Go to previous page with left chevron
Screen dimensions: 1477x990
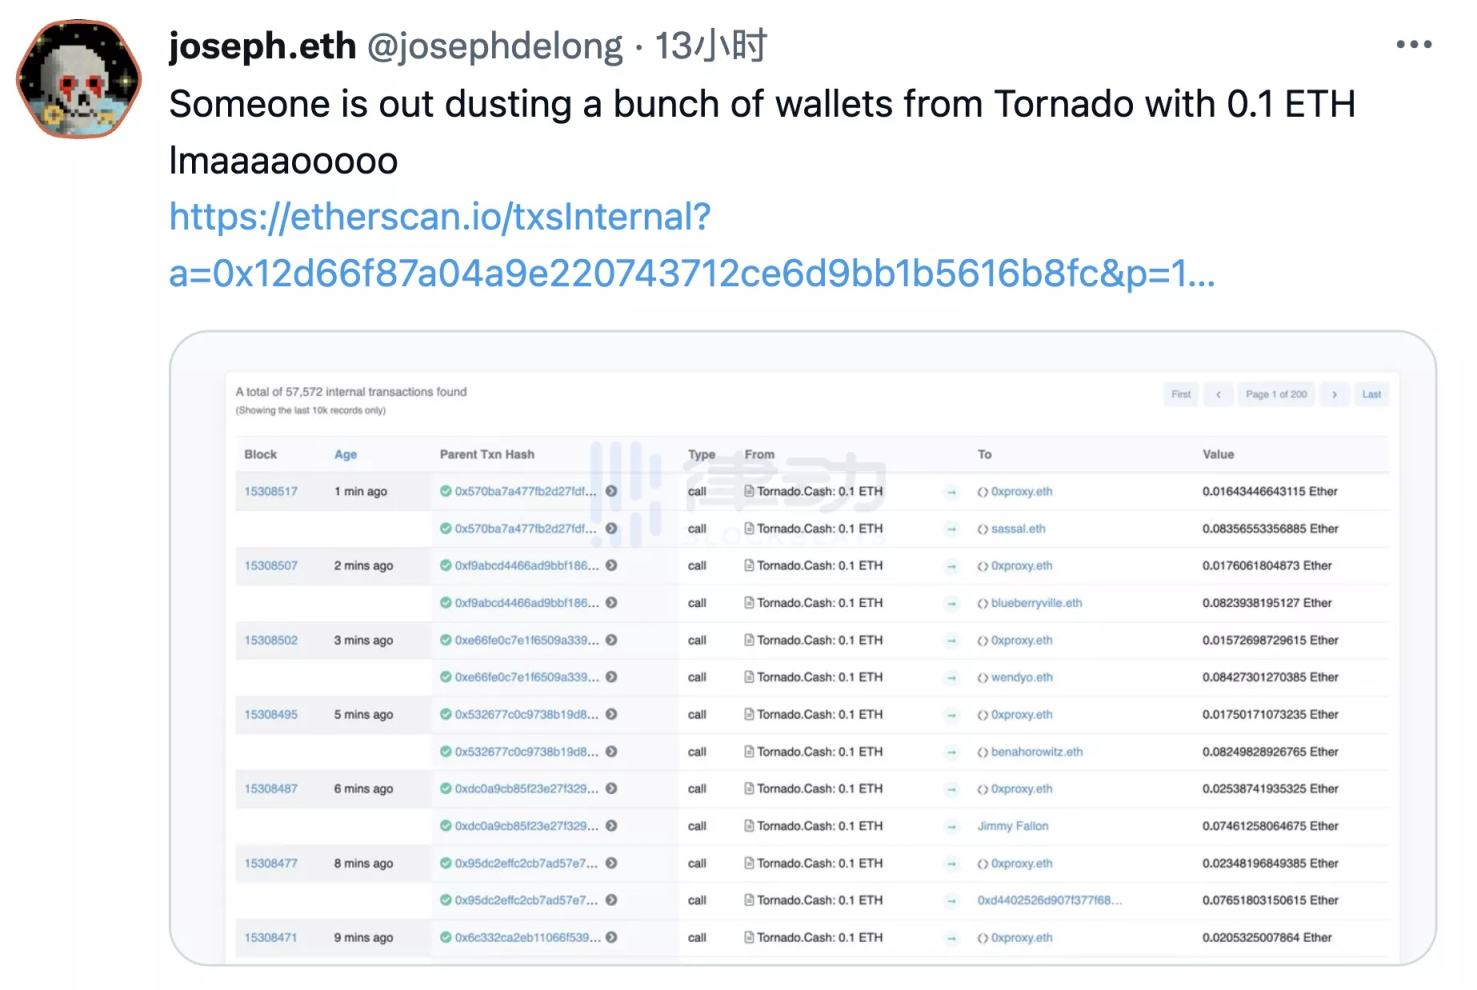point(1218,394)
